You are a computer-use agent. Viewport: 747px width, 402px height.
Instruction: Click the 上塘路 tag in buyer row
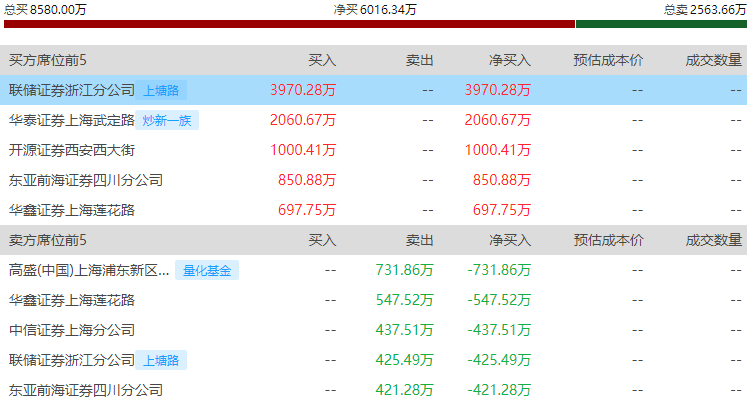[x=161, y=90]
